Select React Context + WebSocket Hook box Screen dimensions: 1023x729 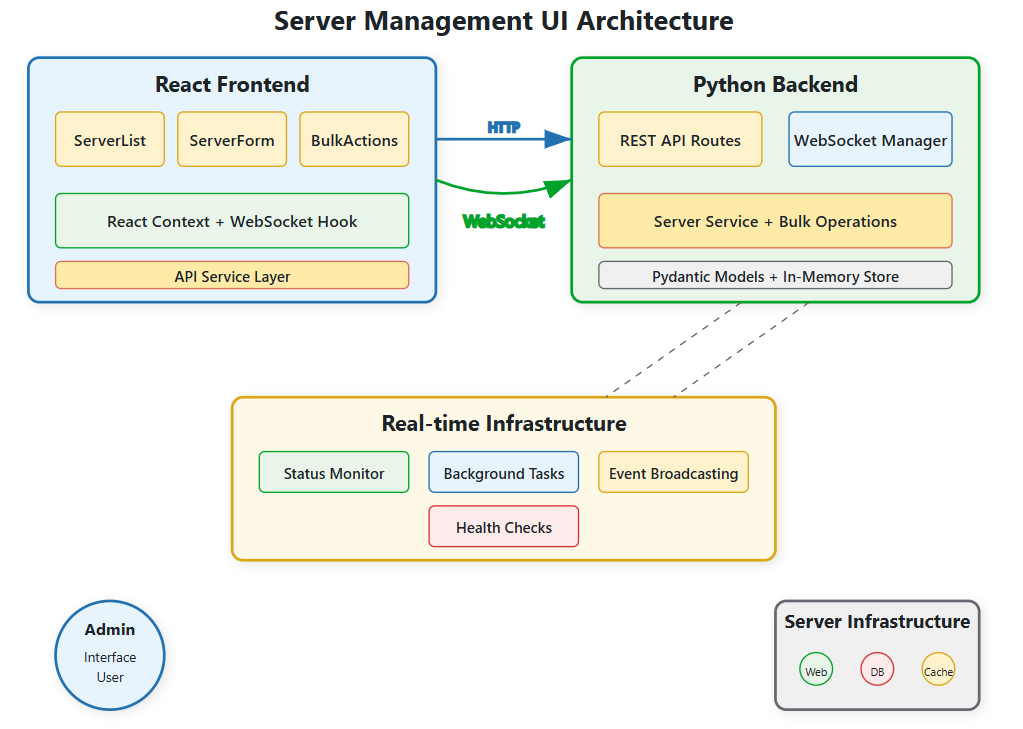pyautogui.click(x=232, y=221)
